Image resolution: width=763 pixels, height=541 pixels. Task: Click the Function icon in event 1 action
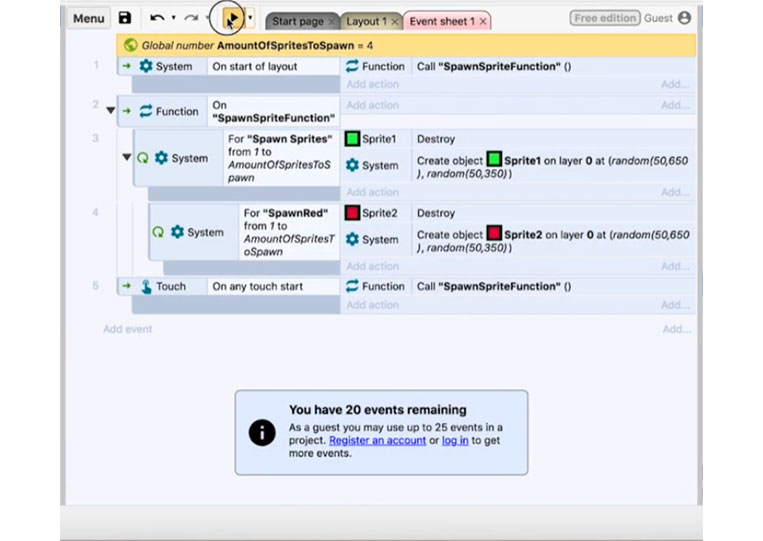pos(352,66)
